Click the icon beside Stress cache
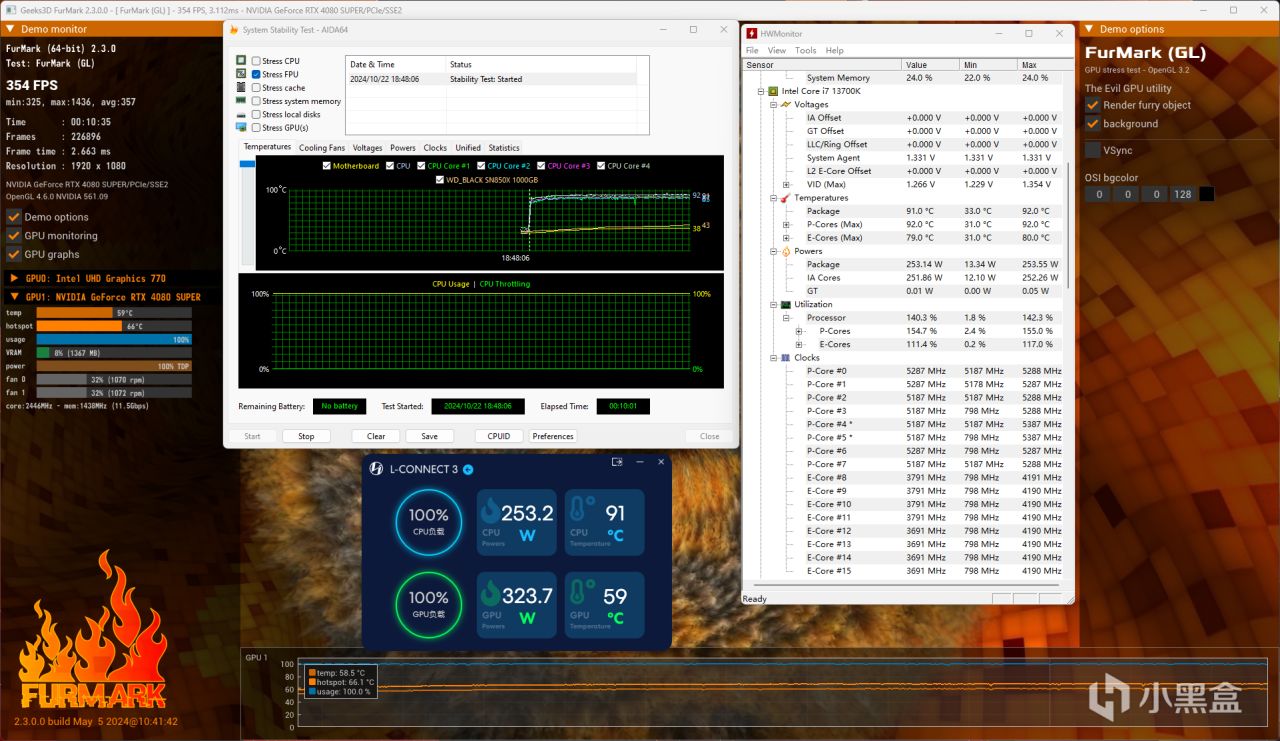The height and width of the screenshot is (741, 1280). point(242,88)
